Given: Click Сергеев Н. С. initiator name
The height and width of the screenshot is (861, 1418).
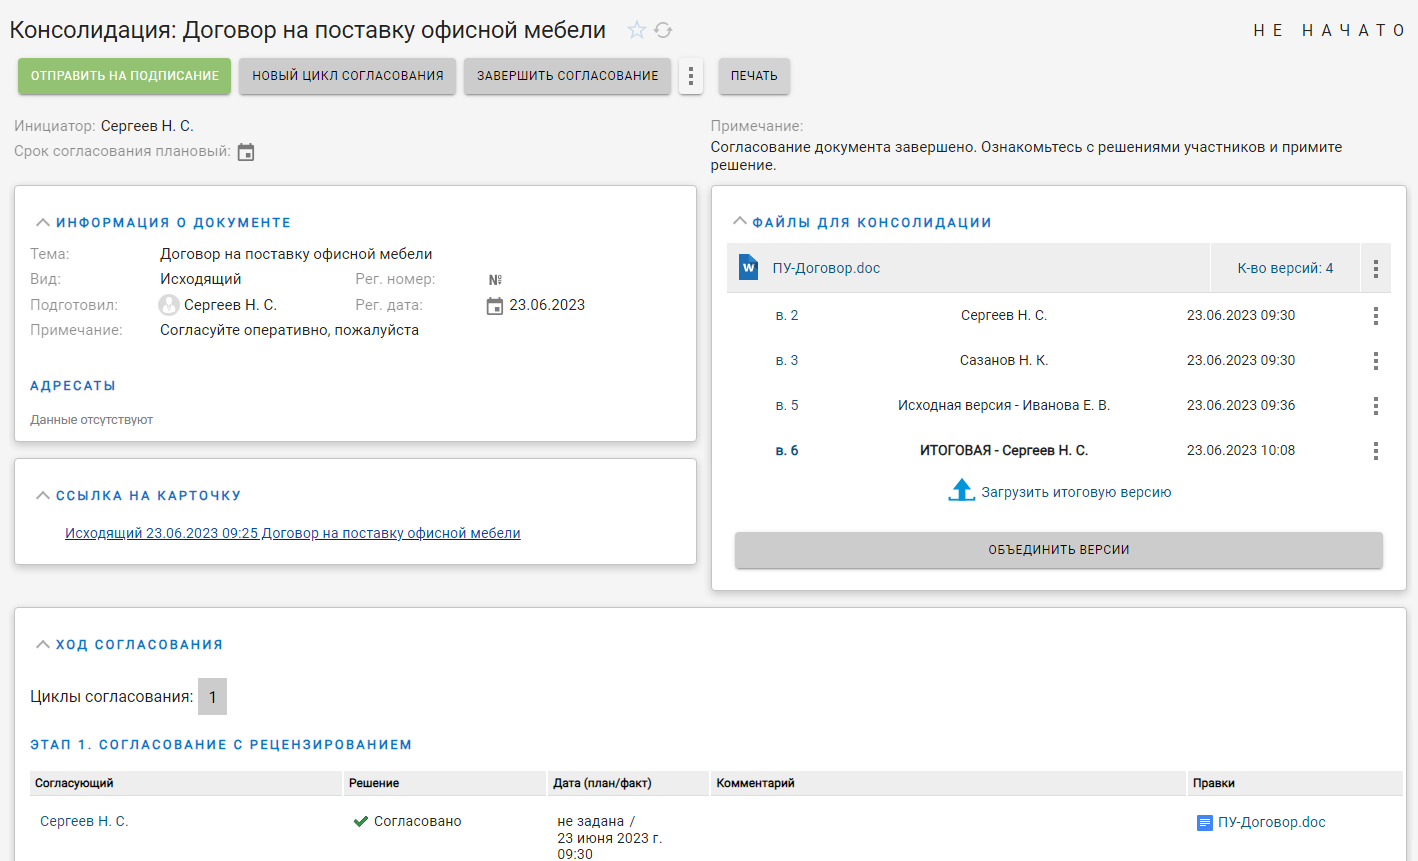Looking at the screenshot, I should (147, 126).
